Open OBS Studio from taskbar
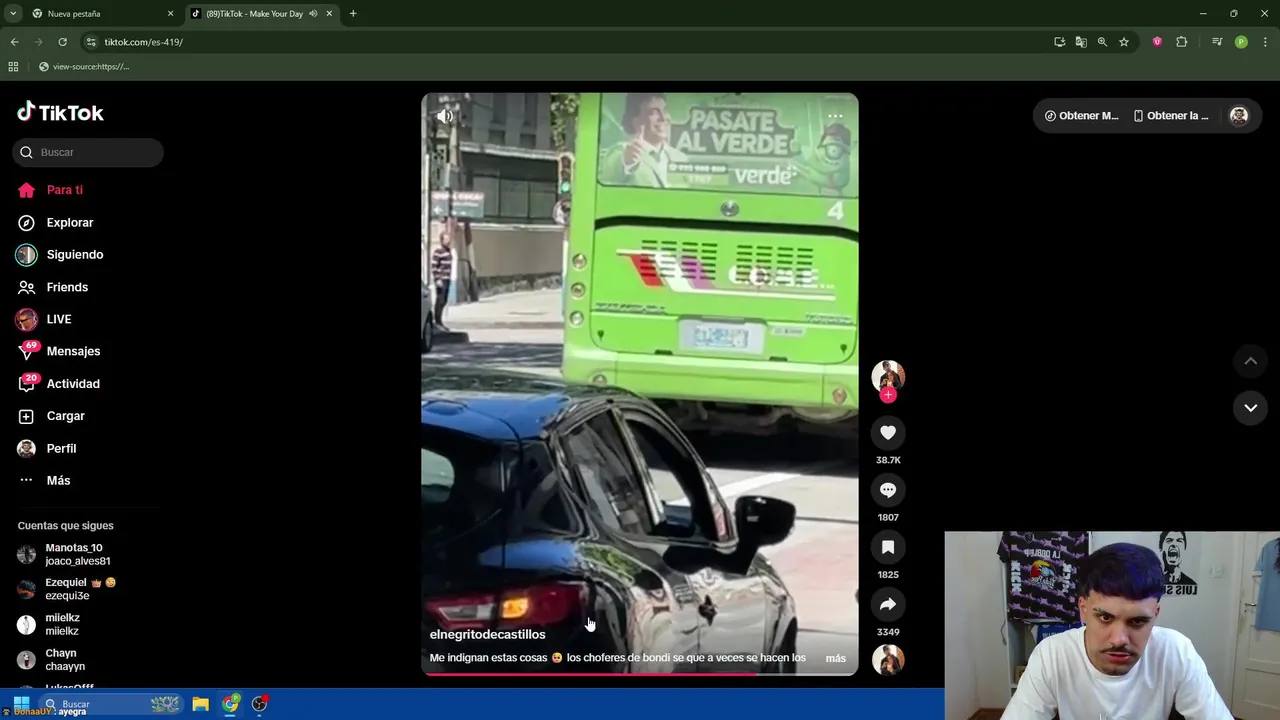 pyautogui.click(x=260, y=704)
